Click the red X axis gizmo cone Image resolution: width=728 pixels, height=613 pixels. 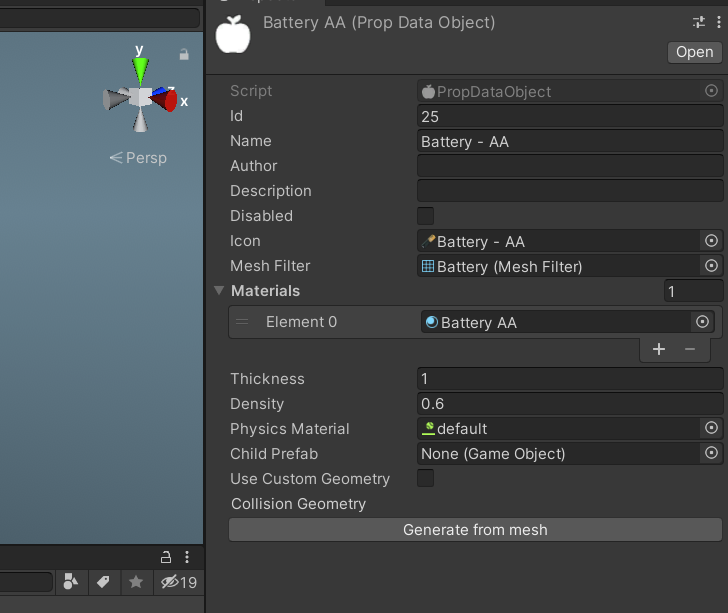165,100
